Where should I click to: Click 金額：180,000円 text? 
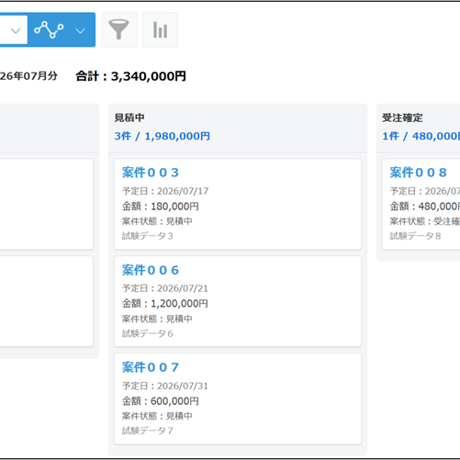[160, 206]
